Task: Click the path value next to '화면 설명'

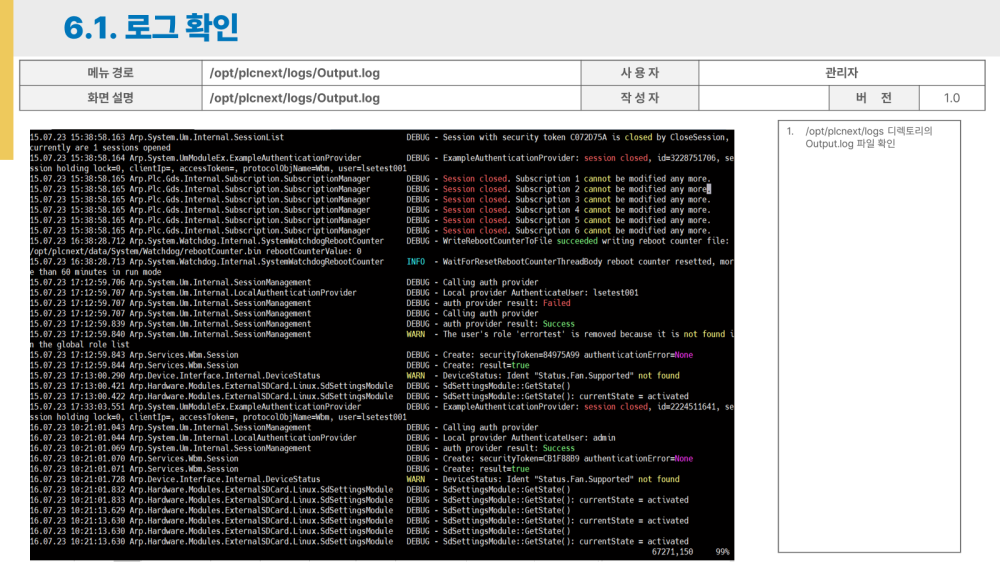Action: pos(294,98)
